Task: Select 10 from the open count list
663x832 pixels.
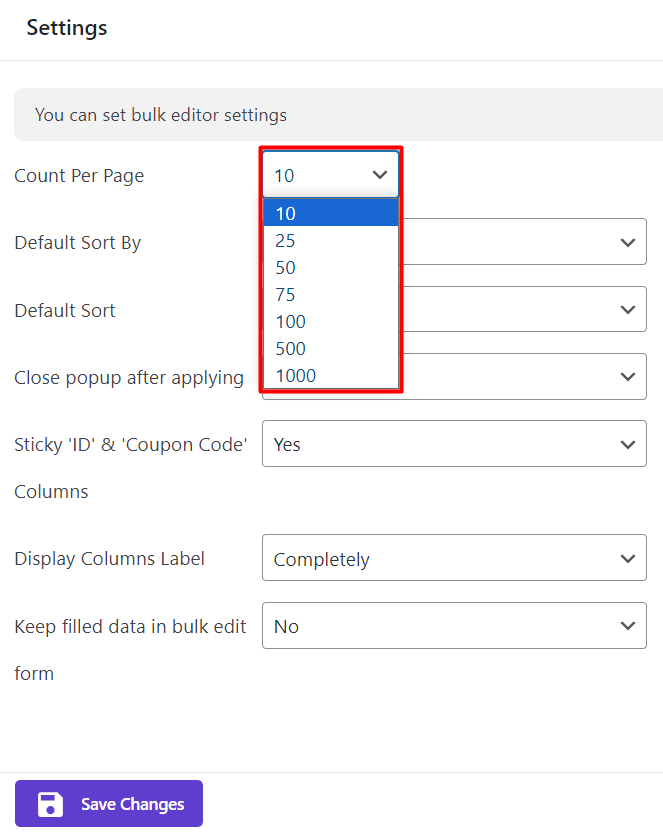Action: 330,213
